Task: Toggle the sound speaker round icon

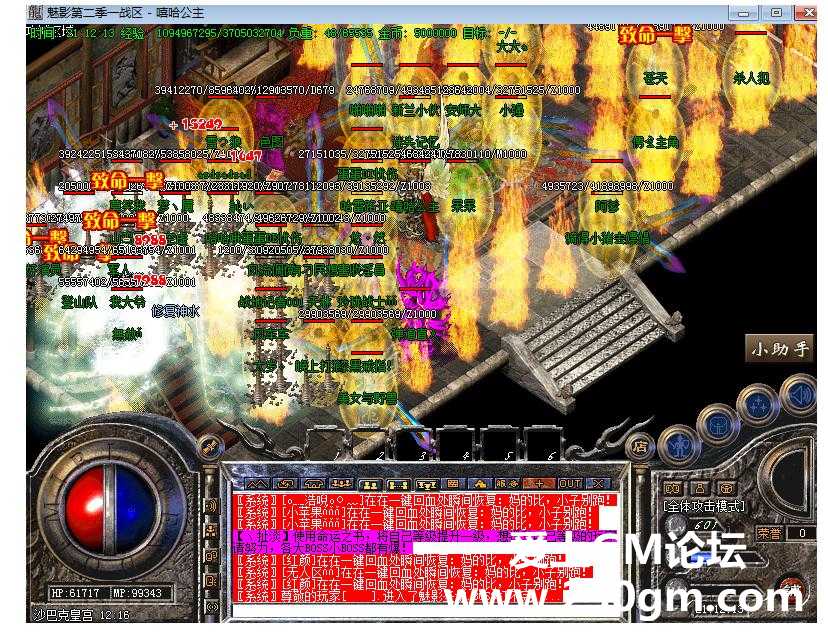Action: click(x=798, y=394)
